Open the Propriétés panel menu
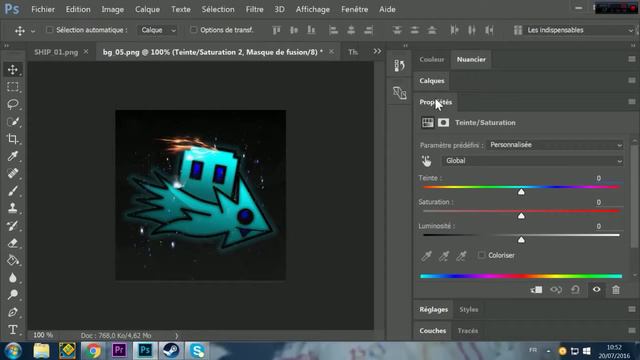640x360 pixels. 632,102
